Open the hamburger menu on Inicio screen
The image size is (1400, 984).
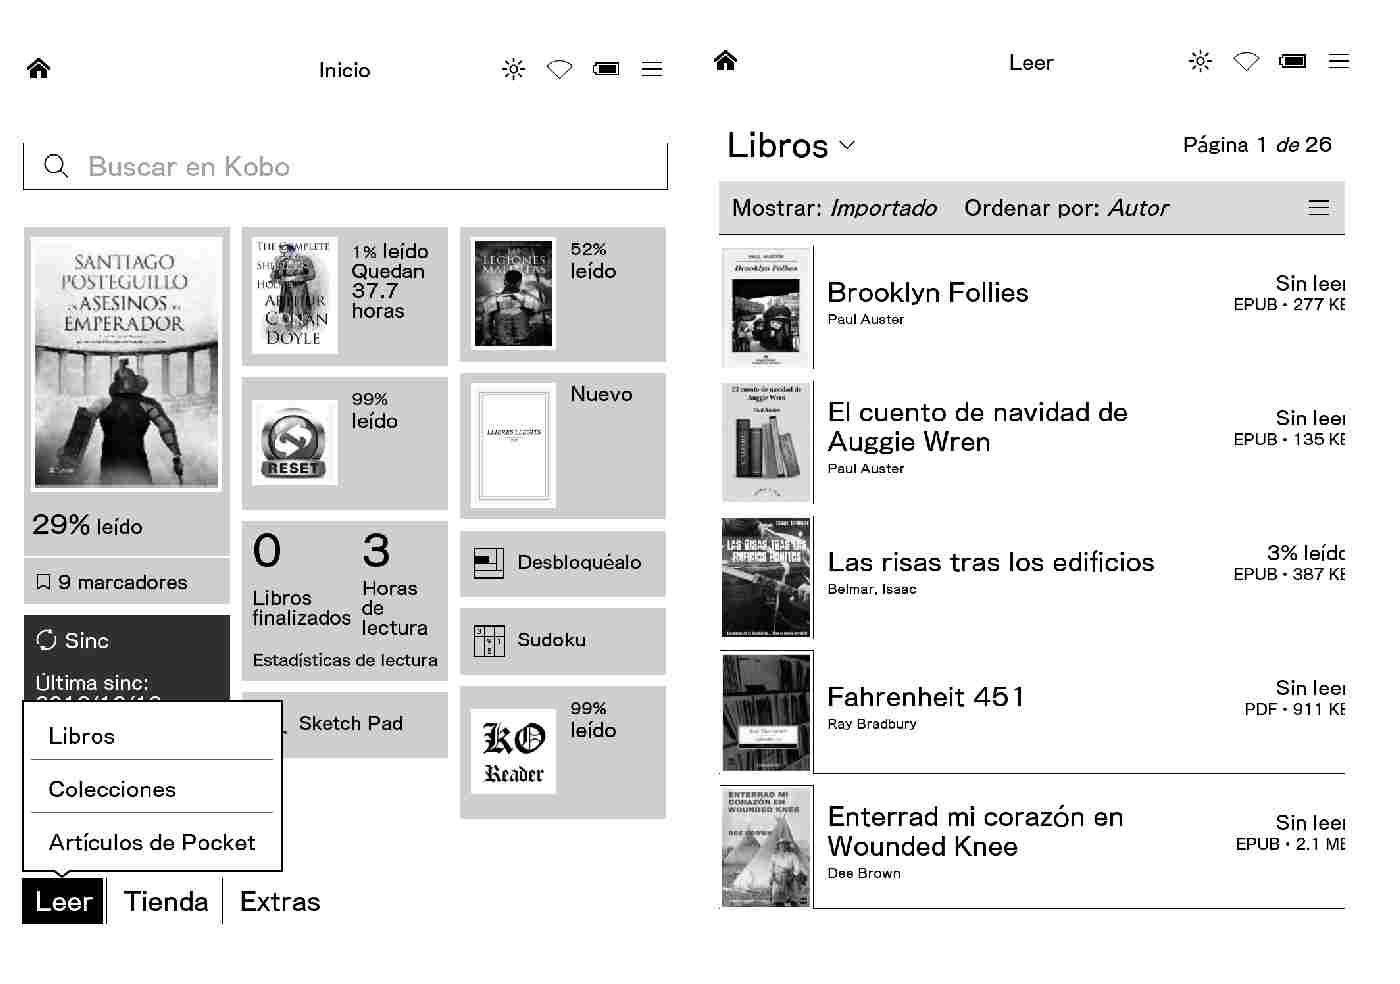652,69
